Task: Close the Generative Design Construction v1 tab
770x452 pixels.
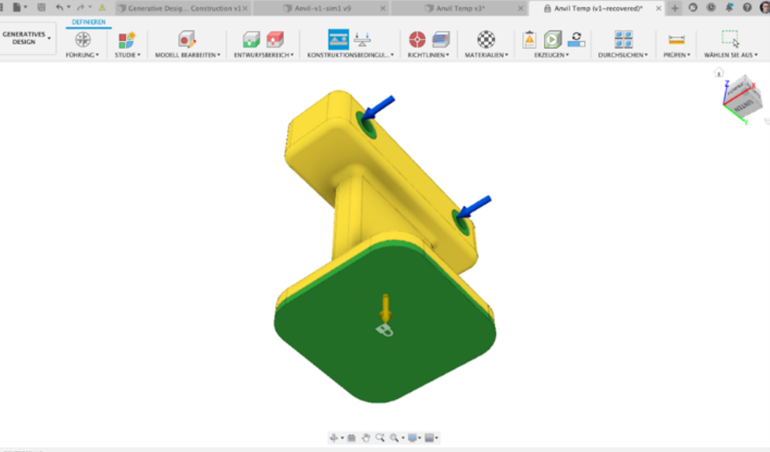Action: point(245,8)
